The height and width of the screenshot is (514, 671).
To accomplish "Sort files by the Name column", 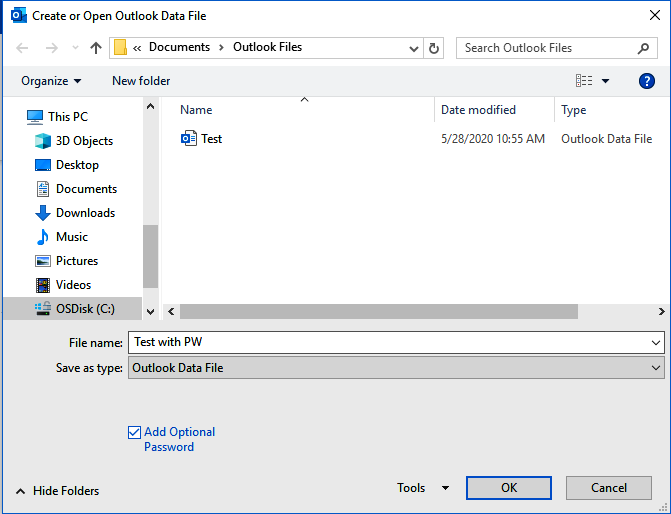I will (196, 110).
